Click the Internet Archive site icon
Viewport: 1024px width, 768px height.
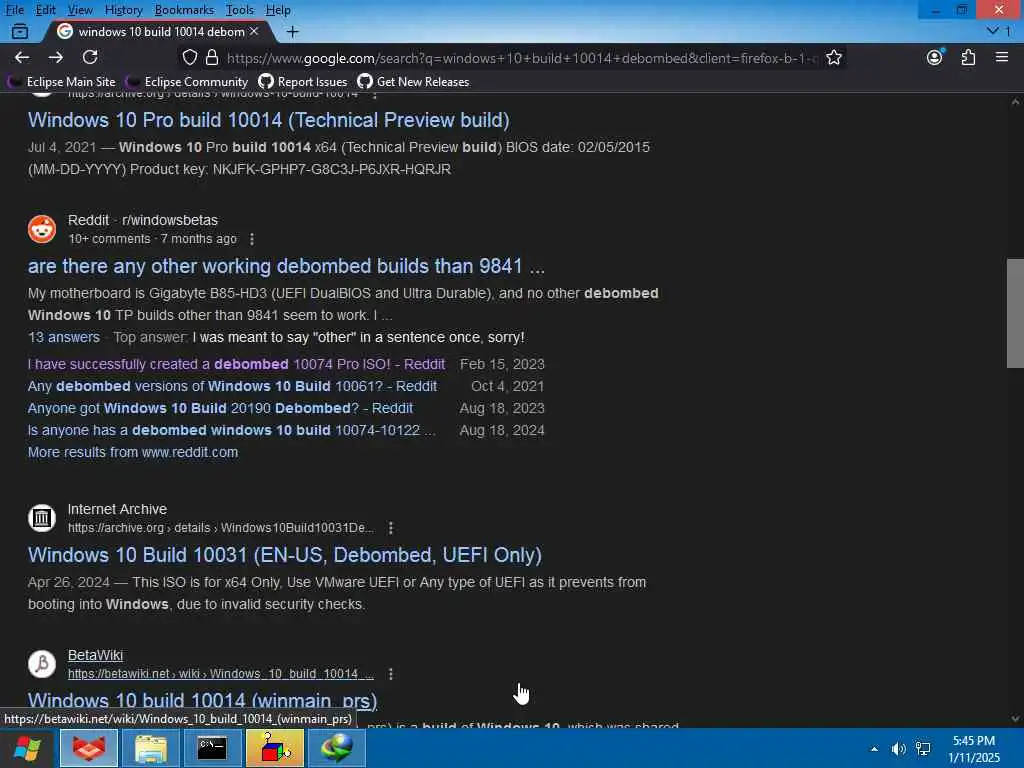click(42, 518)
